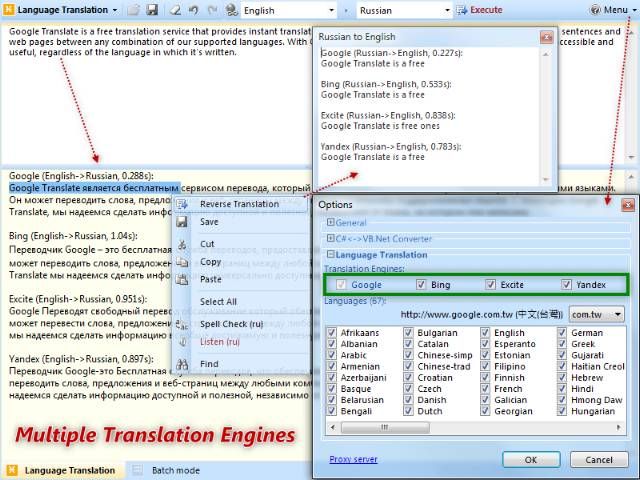
Task: Open the Proxy server link
Action: click(x=353, y=459)
